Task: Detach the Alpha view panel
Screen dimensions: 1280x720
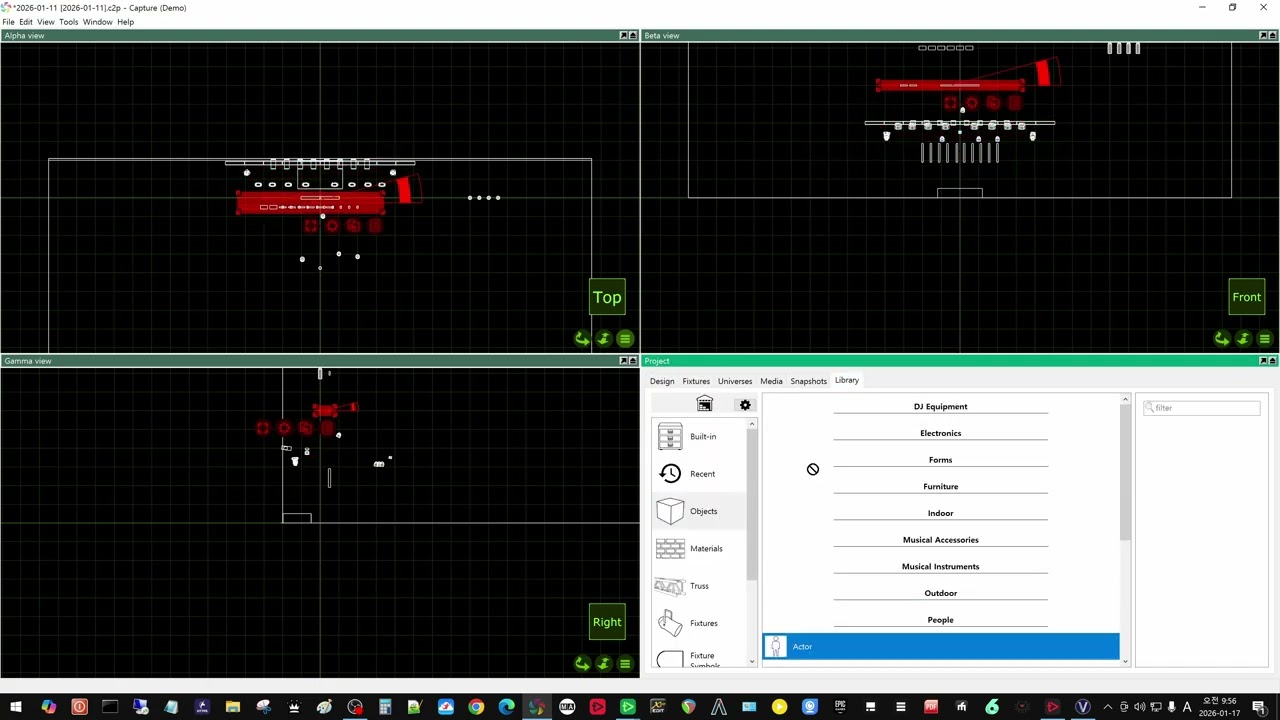Action: (x=623, y=35)
